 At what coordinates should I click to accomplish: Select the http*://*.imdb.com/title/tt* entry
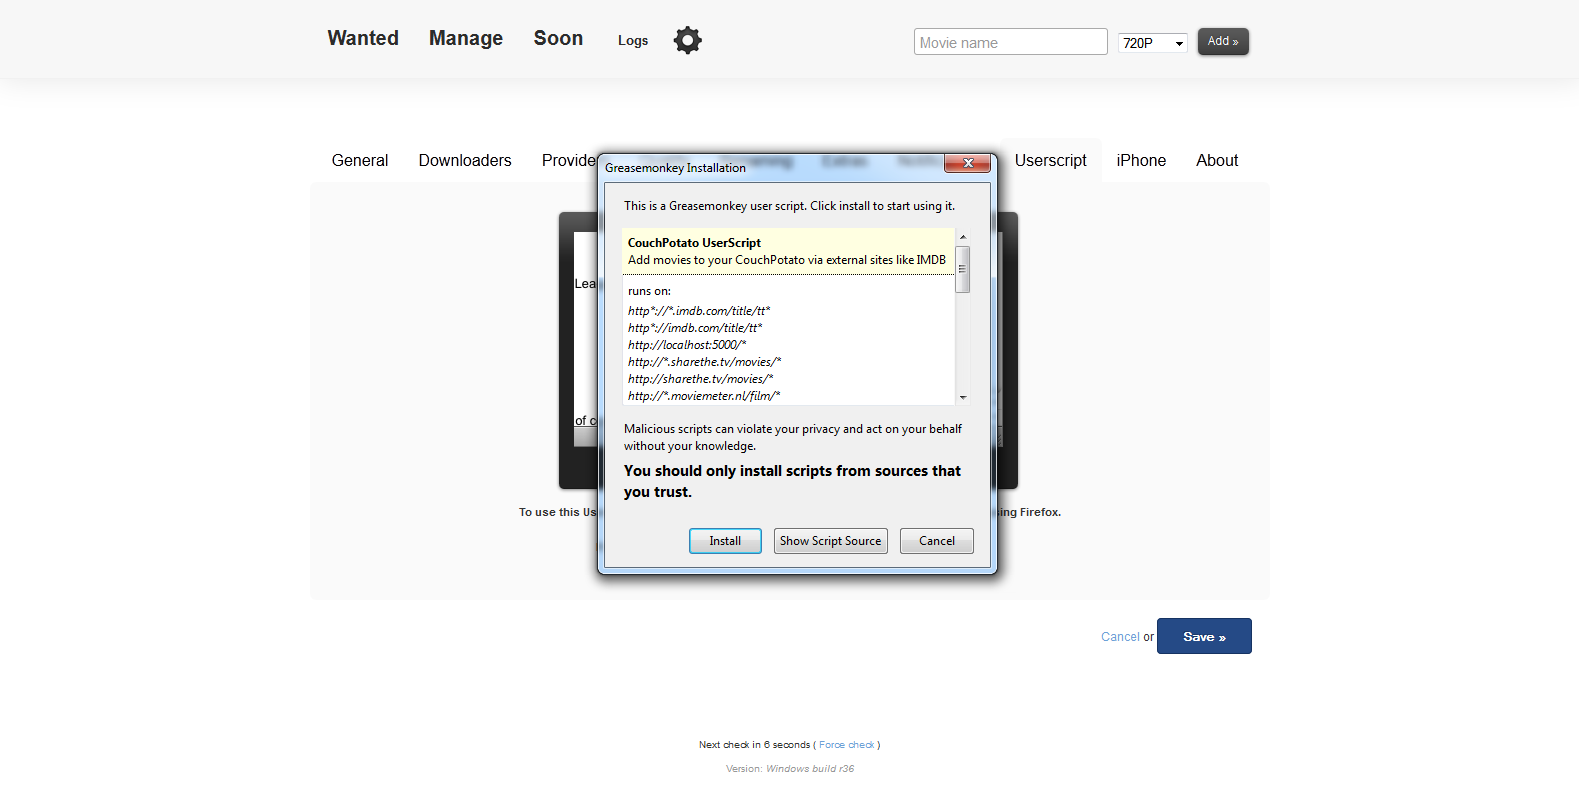(699, 311)
